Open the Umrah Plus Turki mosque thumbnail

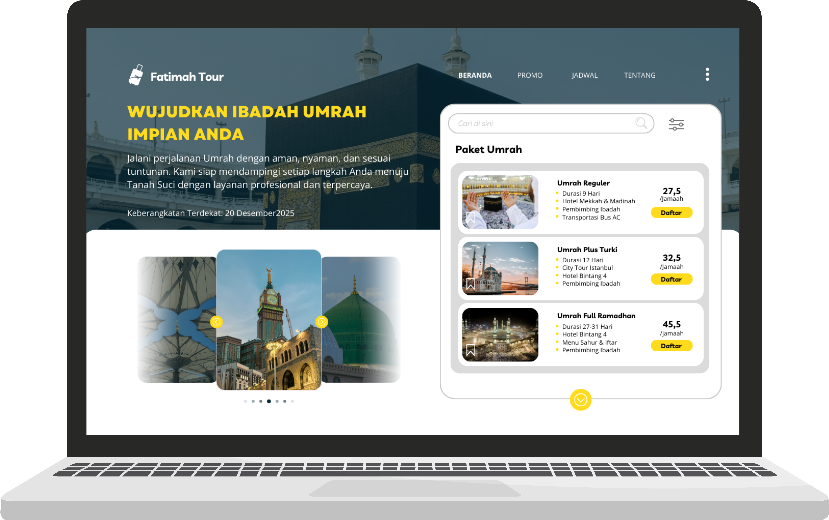click(500, 268)
